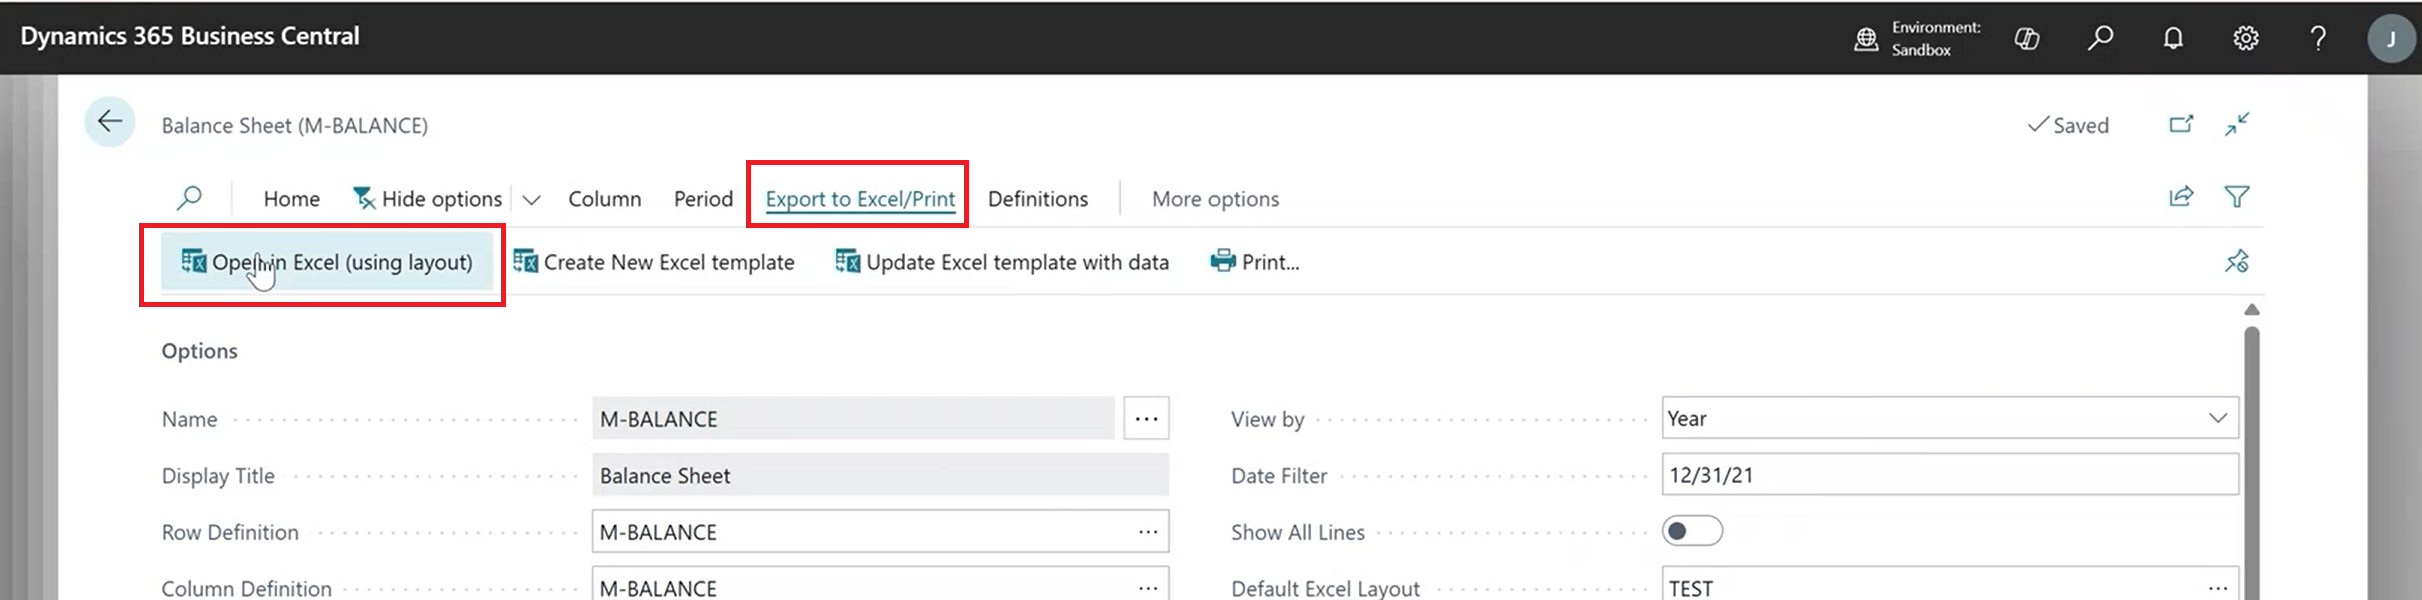Create New Excel template

(653, 262)
